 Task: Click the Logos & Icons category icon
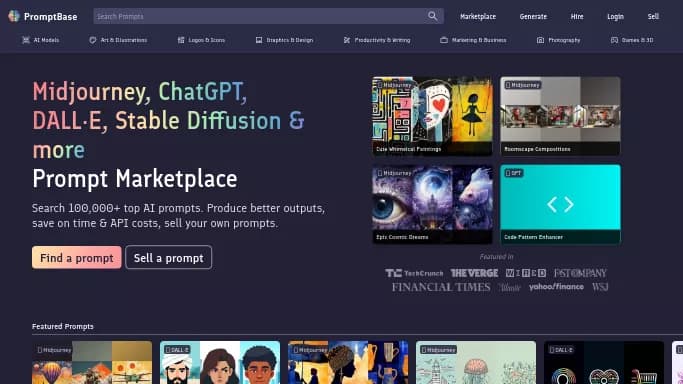[x=181, y=40]
